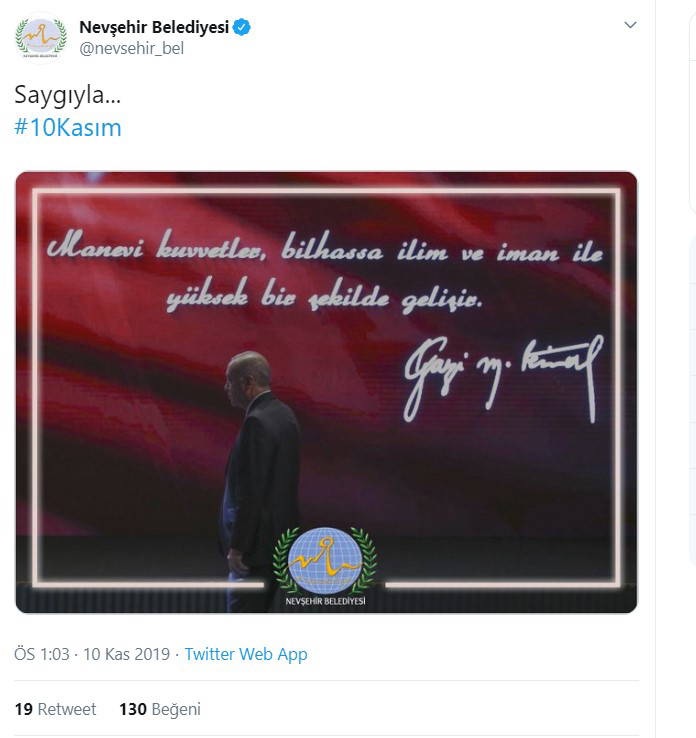
Task: View the 130 Beğeni likes list
Action: [x=160, y=709]
